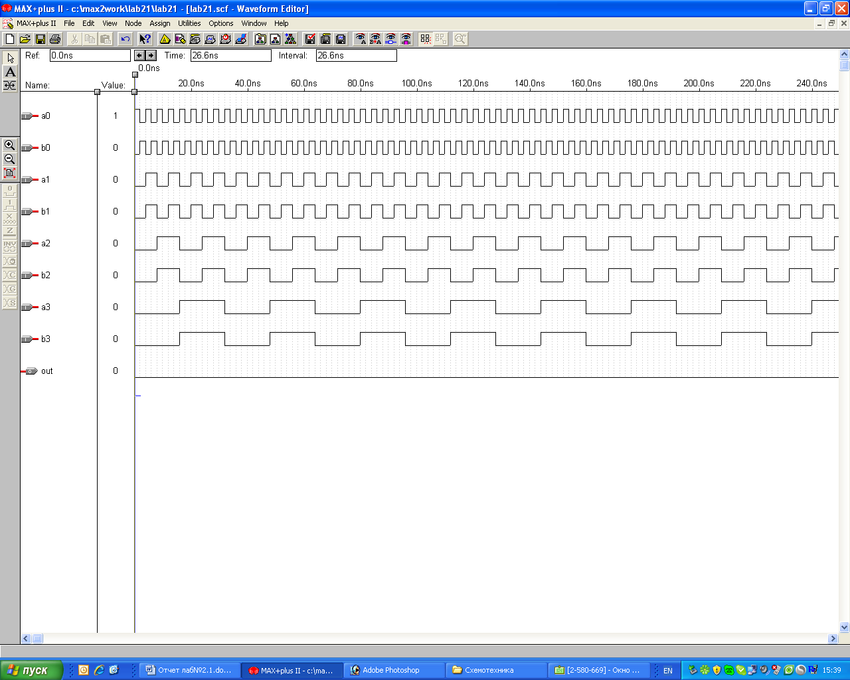Screen dimensions: 850x680
Task: Open a file via folder icon
Action: coord(25,39)
